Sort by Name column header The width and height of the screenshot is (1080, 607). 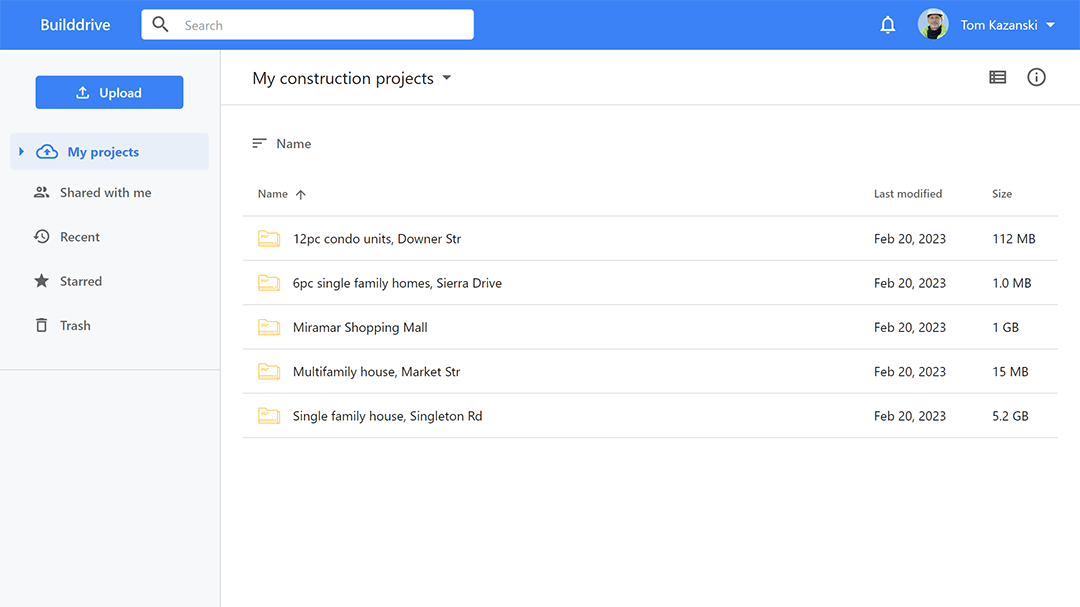273,194
